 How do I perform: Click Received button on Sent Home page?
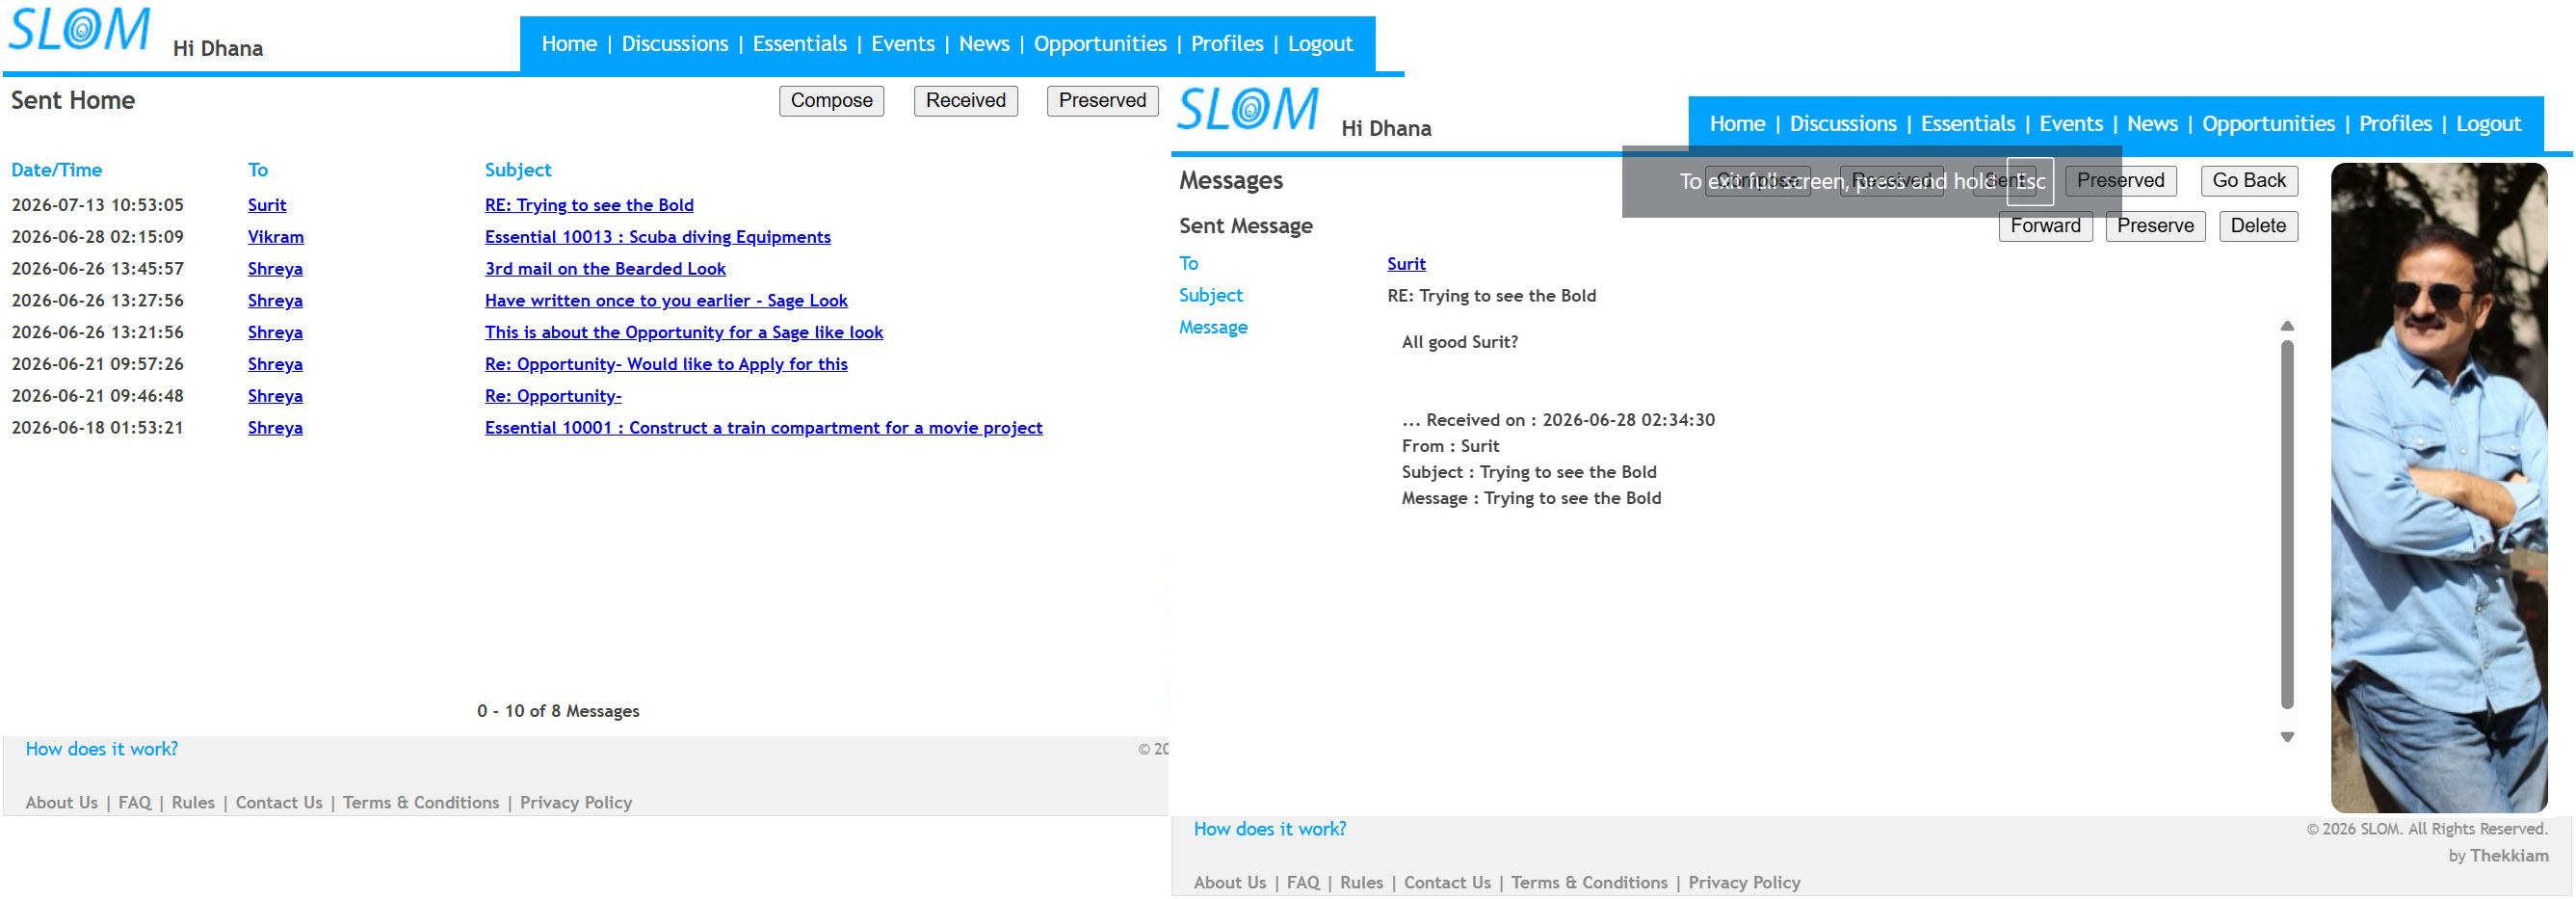966,100
